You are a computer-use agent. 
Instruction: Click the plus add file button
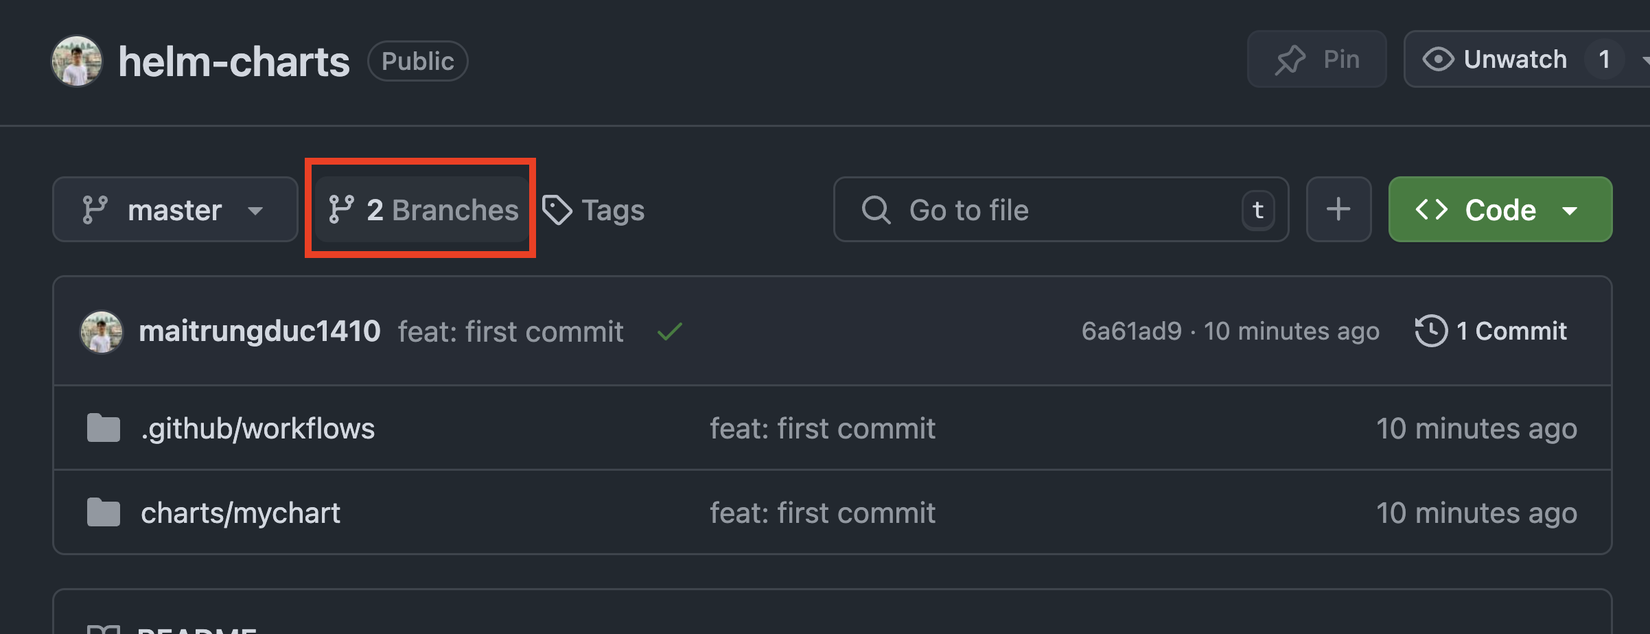1338,210
